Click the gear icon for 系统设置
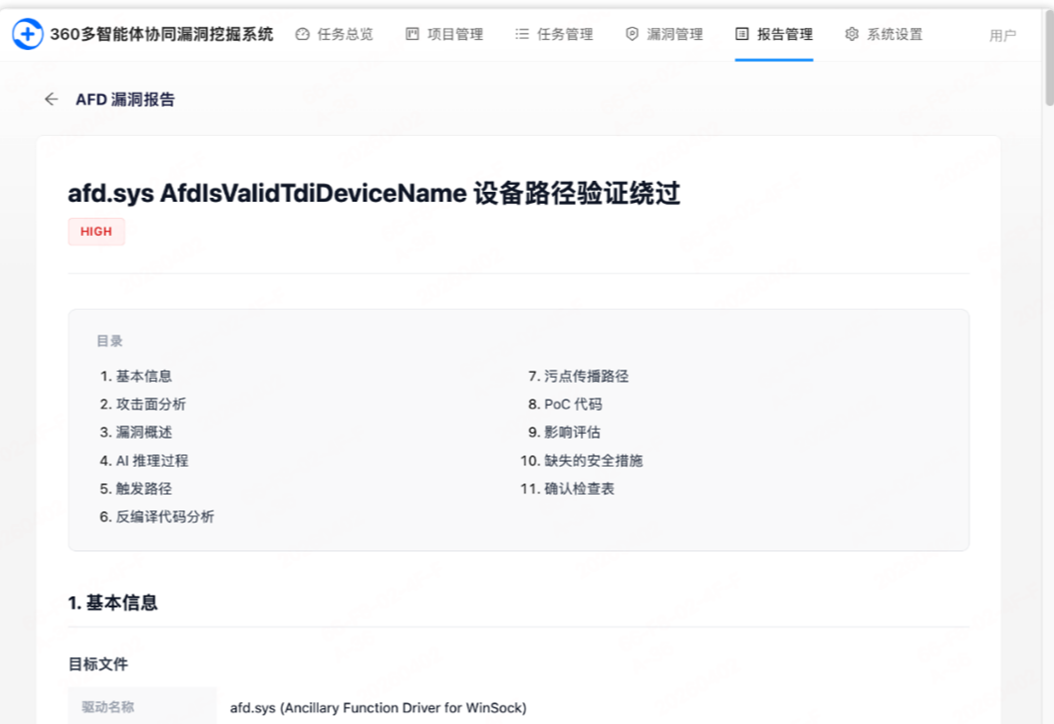Screen dimensions: 1054x724 click(852, 34)
